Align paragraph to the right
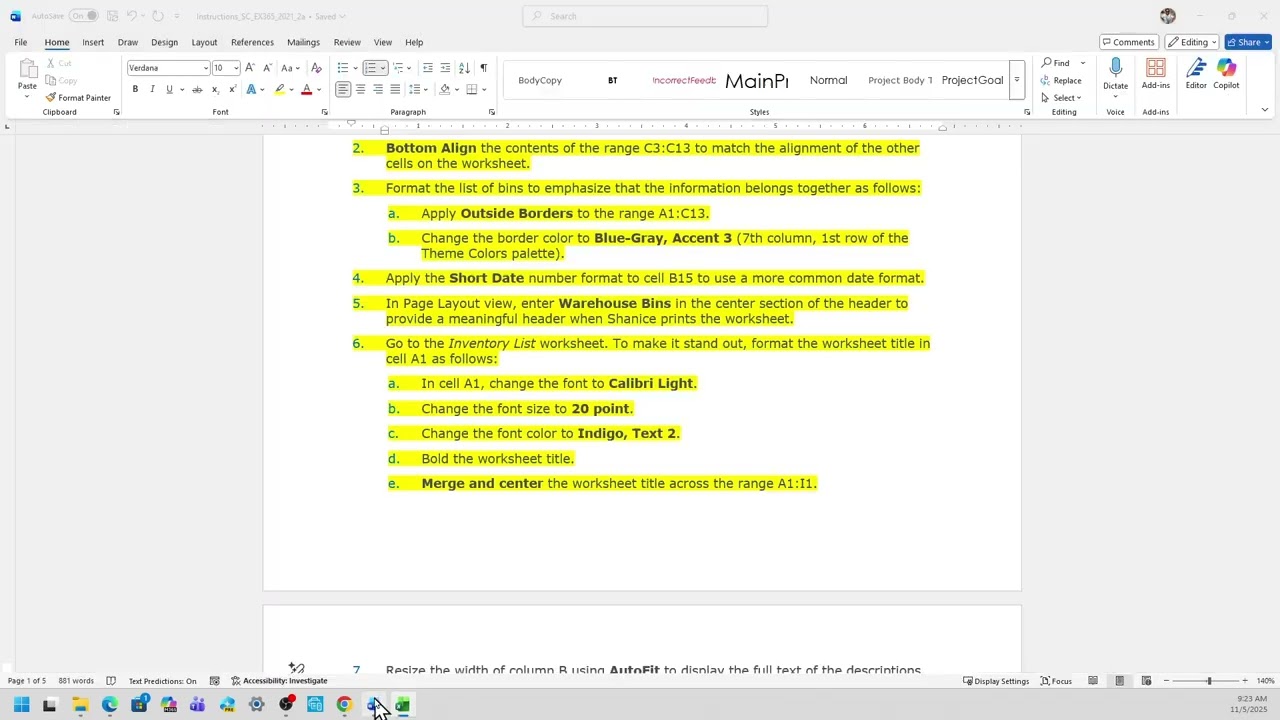This screenshot has width=1280, height=720. (377, 89)
